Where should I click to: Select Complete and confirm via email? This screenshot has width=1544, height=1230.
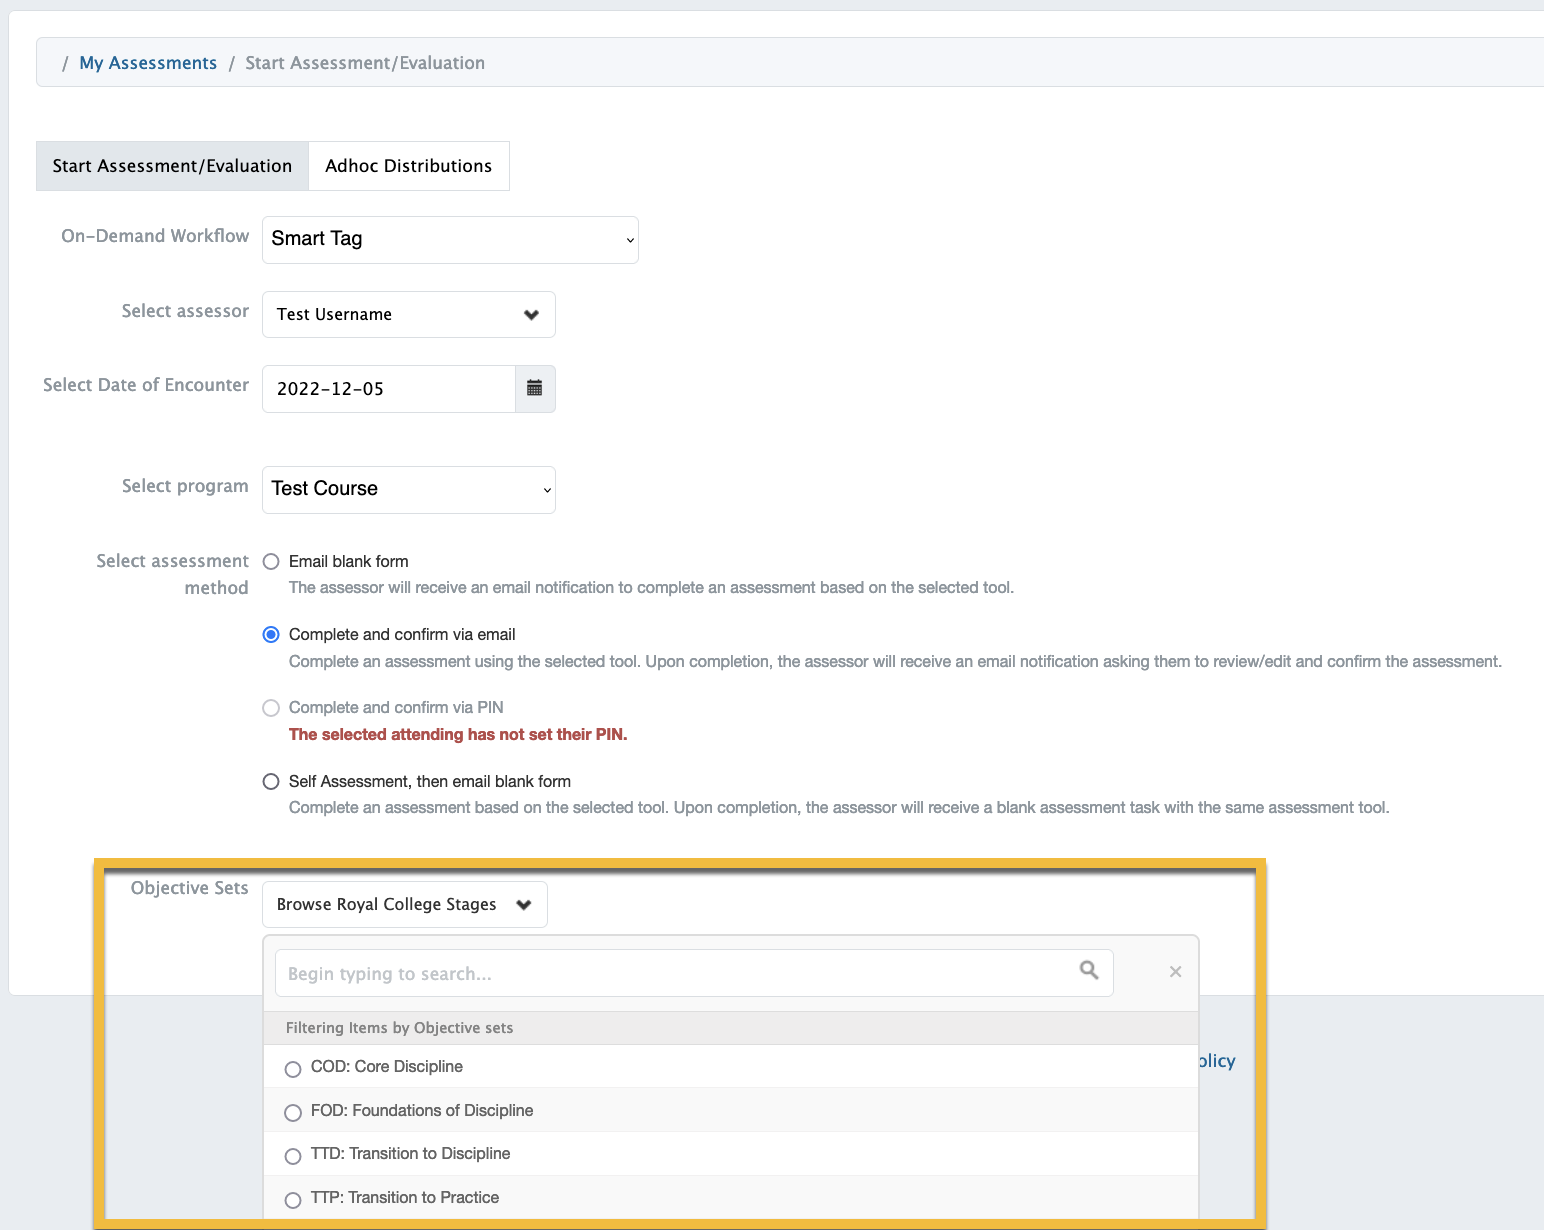(x=271, y=635)
